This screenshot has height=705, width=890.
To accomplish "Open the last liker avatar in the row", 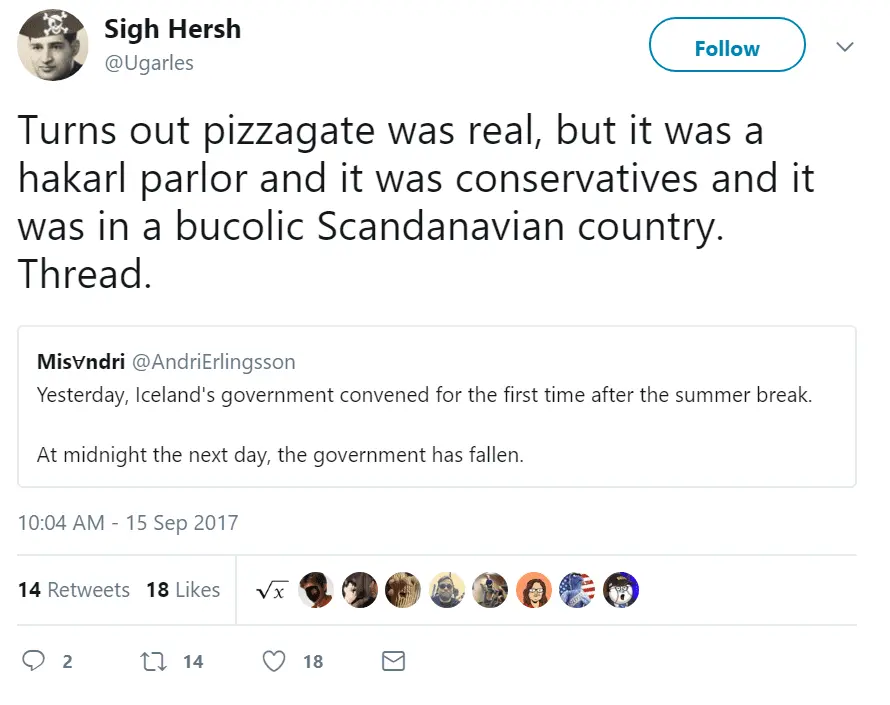I will (x=620, y=590).
